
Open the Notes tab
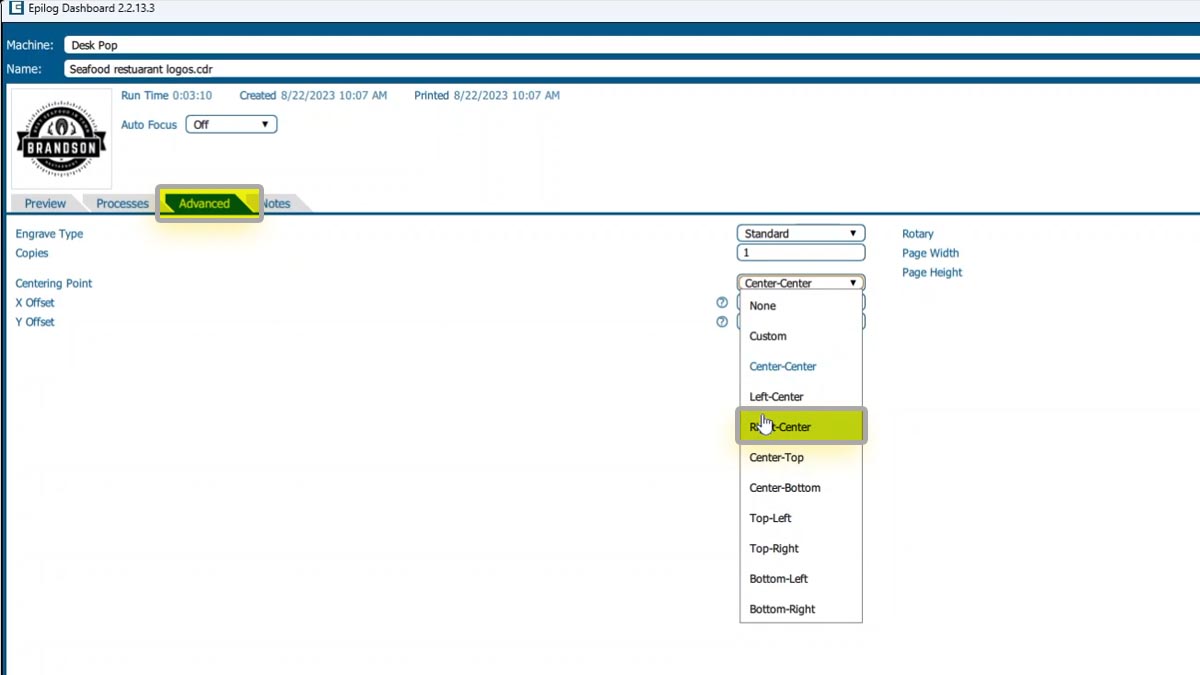(277, 204)
